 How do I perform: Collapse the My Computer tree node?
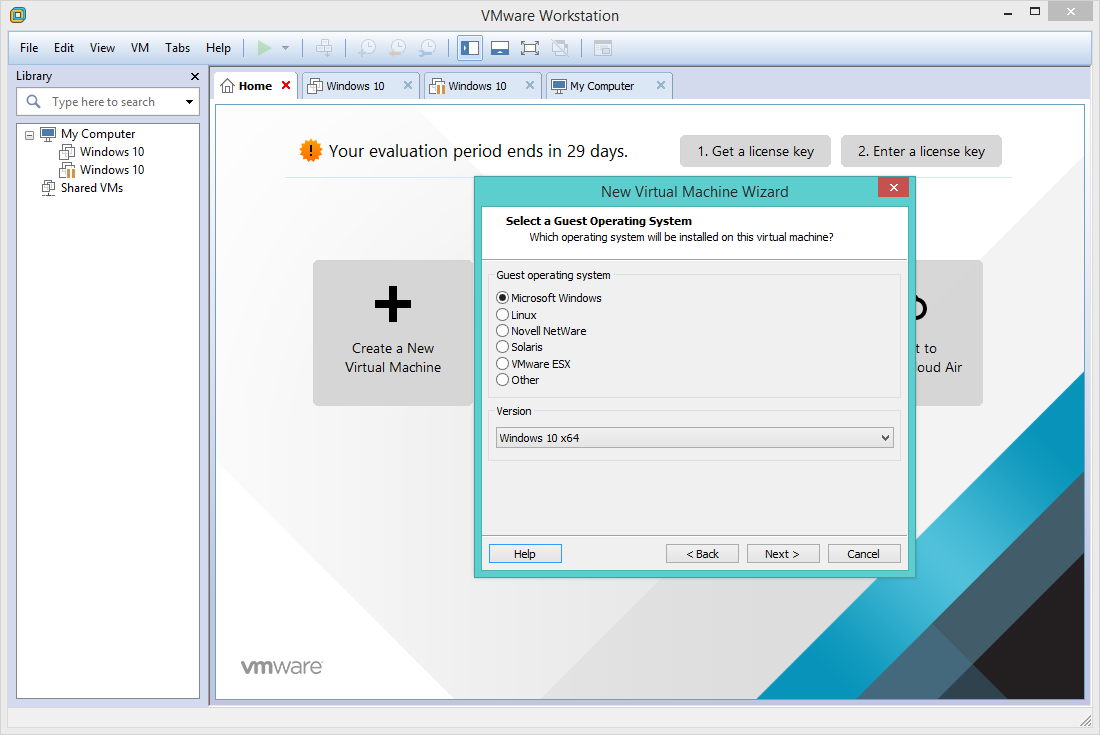(29, 135)
